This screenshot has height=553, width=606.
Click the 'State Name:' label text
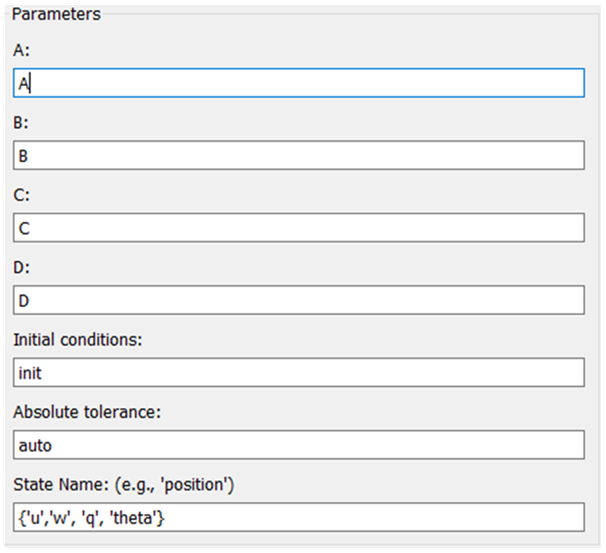61,485
